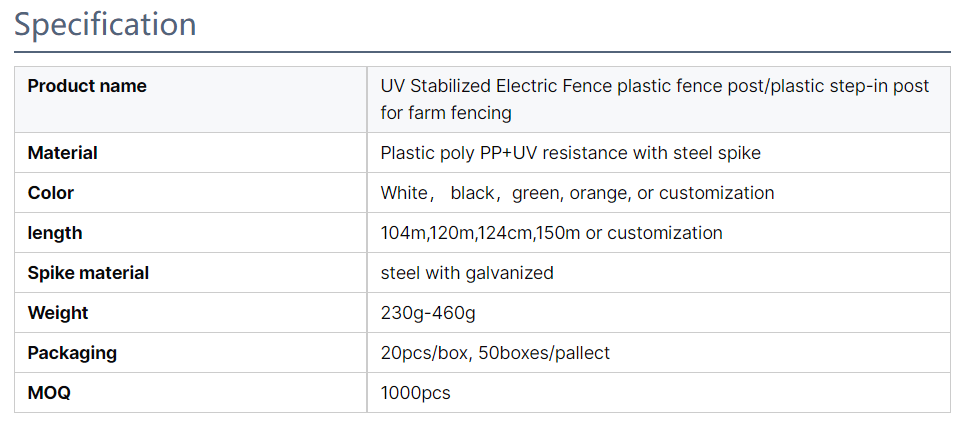Click the 1000pcs MOQ value
Image resolution: width=971 pixels, height=425 pixels.
point(416,393)
